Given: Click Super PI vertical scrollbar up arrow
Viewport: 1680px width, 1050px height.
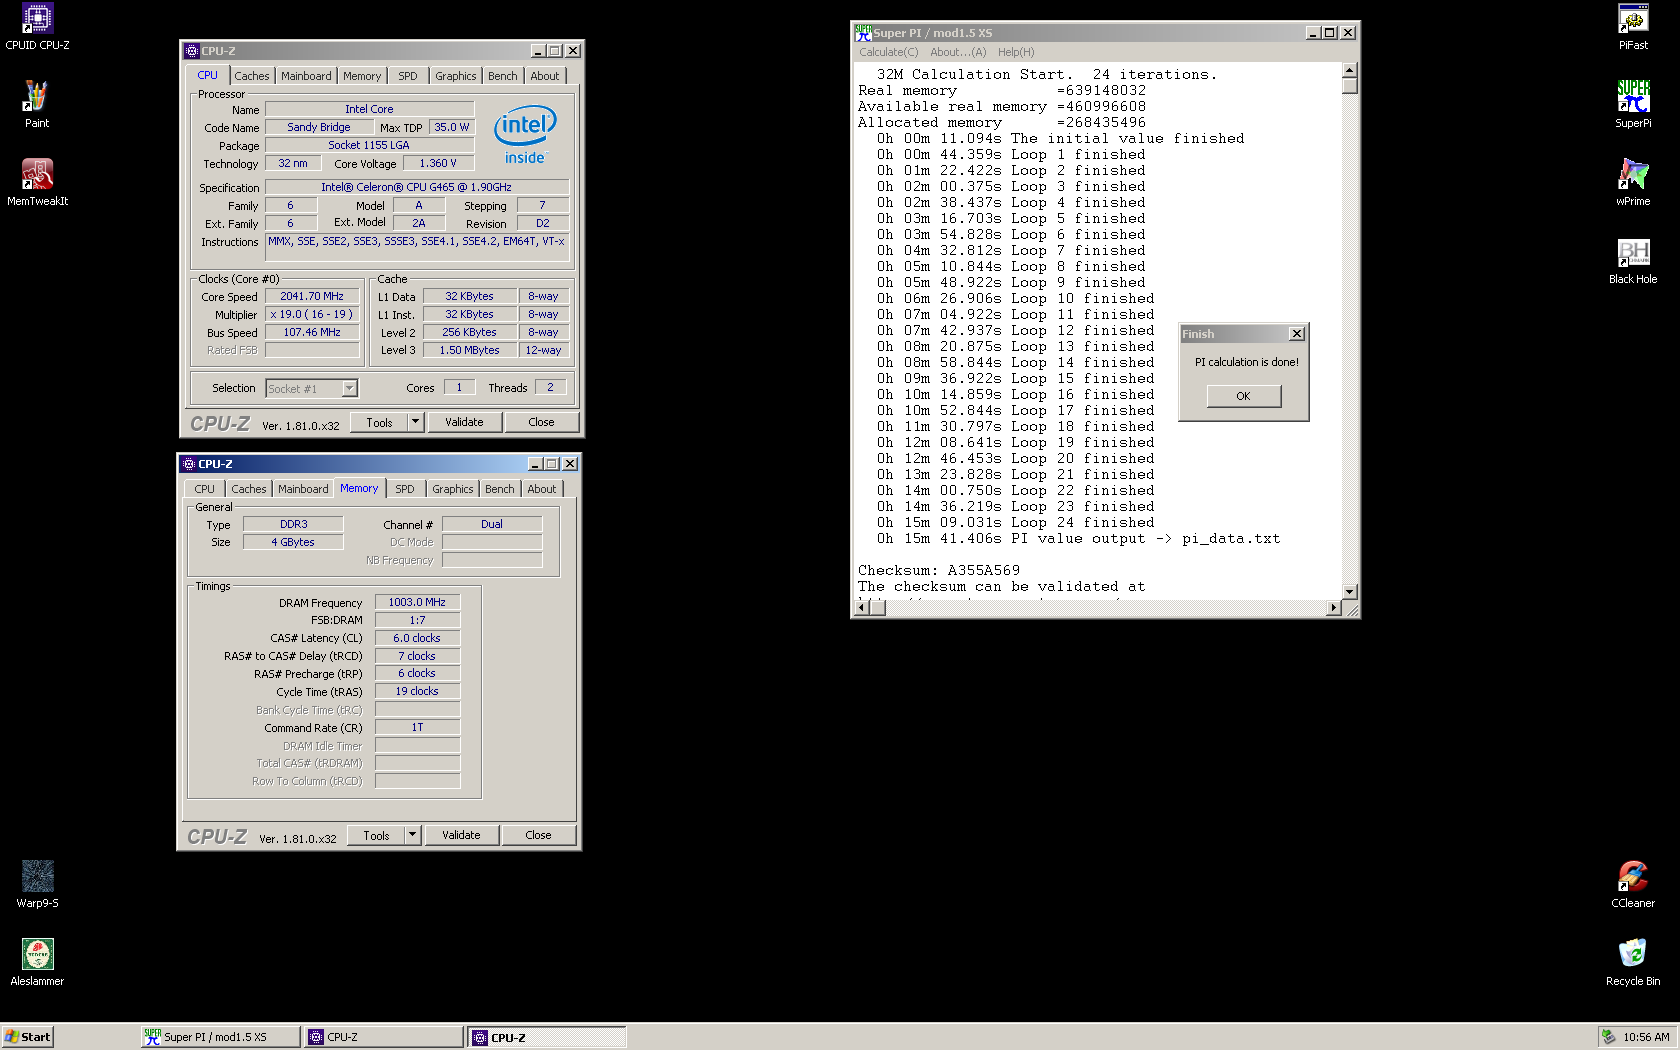Looking at the screenshot, I should 1349,70.
